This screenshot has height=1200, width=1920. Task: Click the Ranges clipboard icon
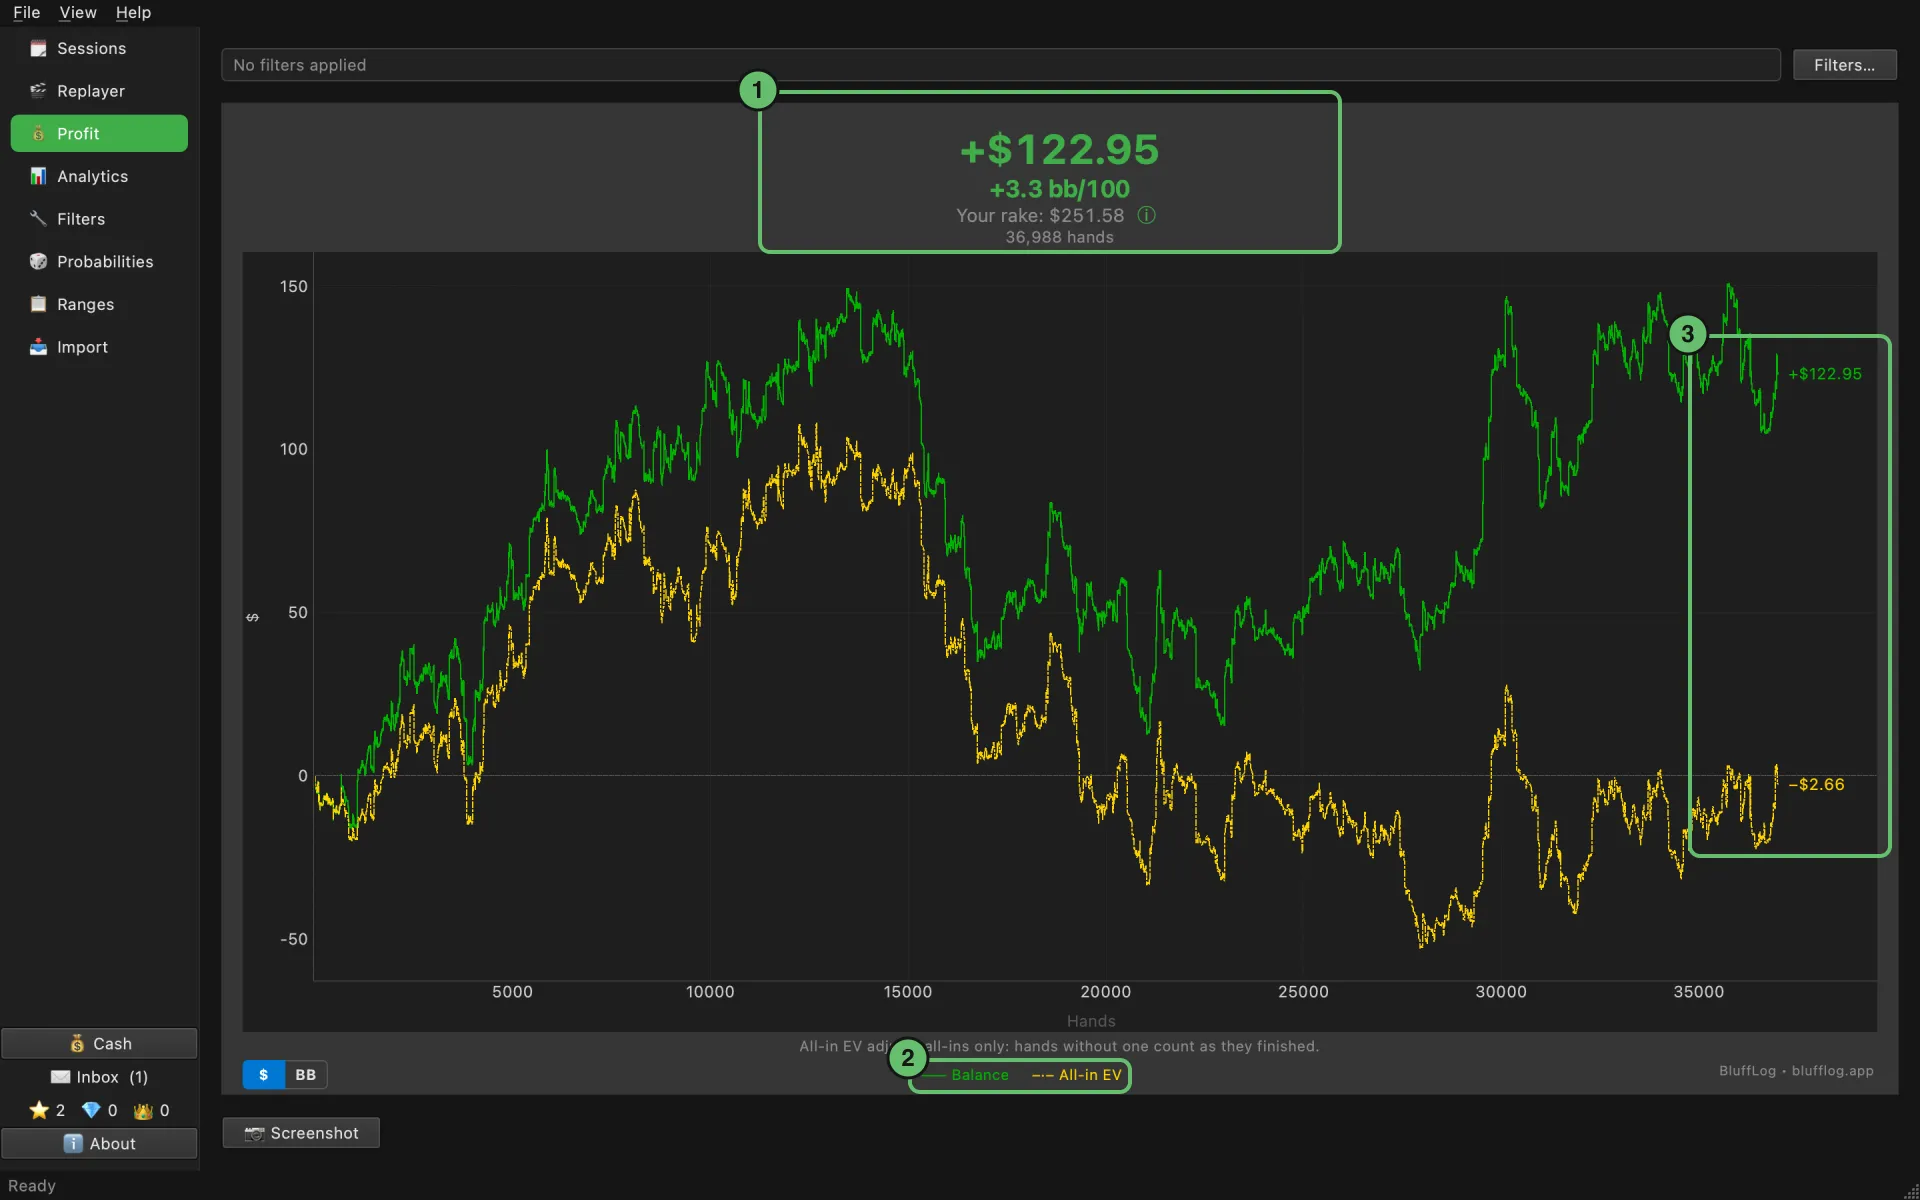click(x=38, y=304)
